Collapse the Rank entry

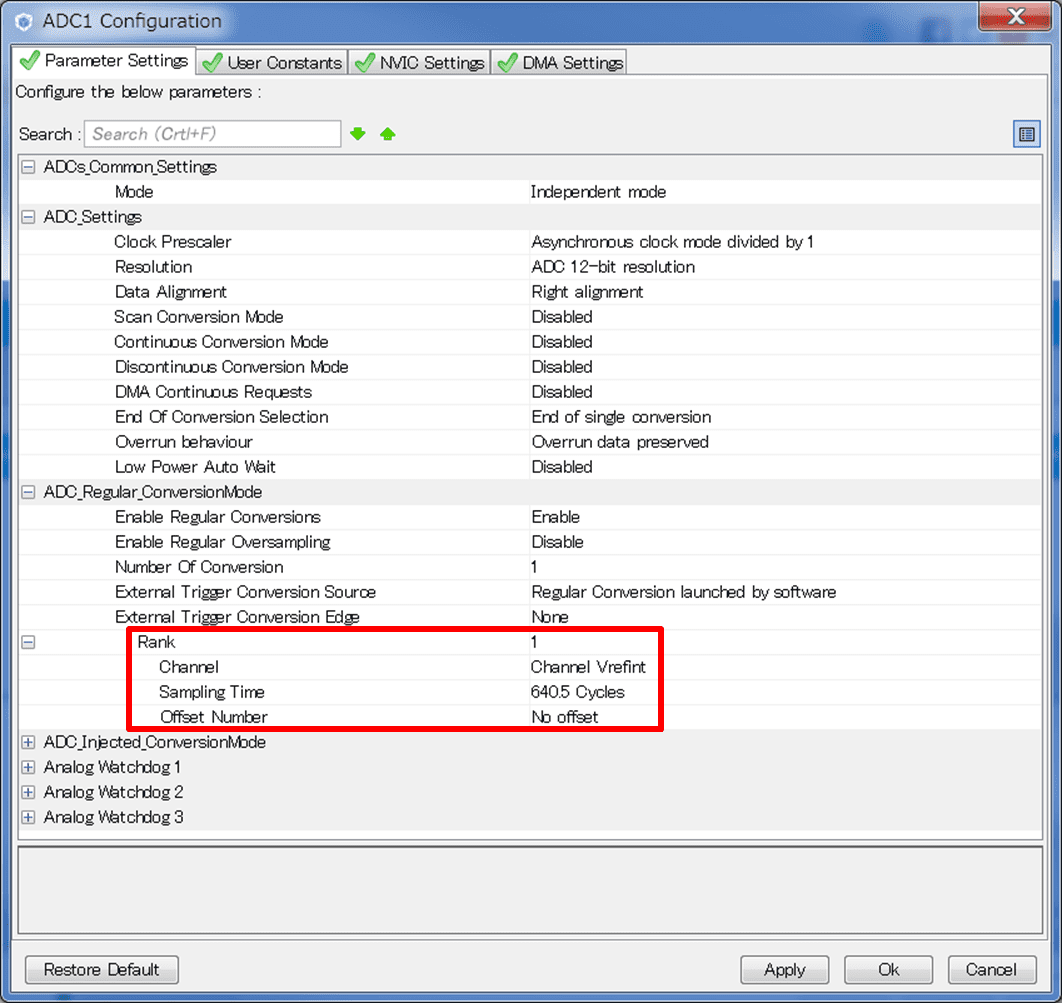(28, 642)
